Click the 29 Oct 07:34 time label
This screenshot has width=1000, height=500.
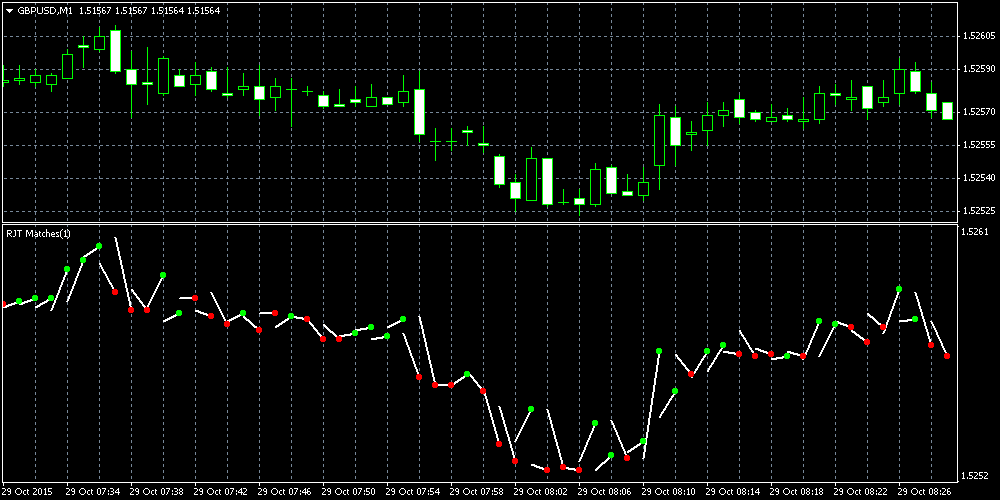click(94, 492)
